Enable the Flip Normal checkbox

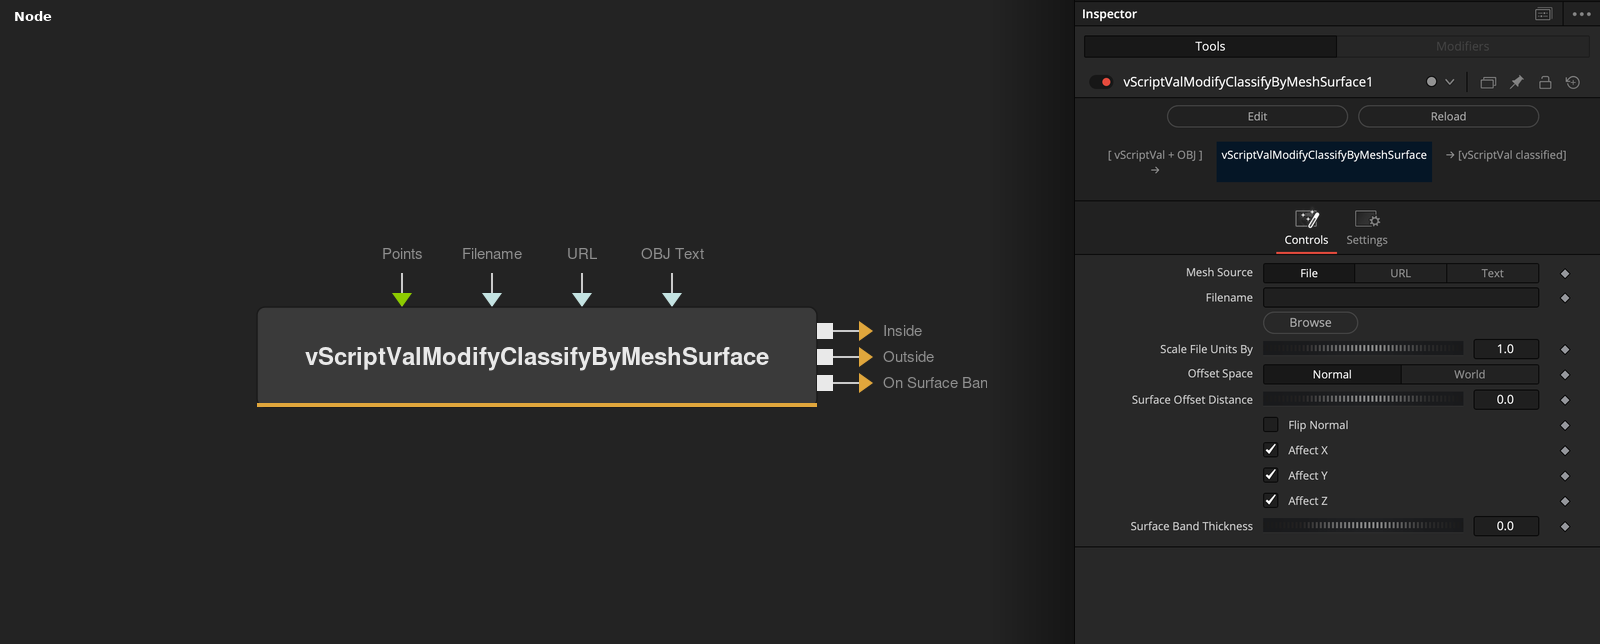1271,424
